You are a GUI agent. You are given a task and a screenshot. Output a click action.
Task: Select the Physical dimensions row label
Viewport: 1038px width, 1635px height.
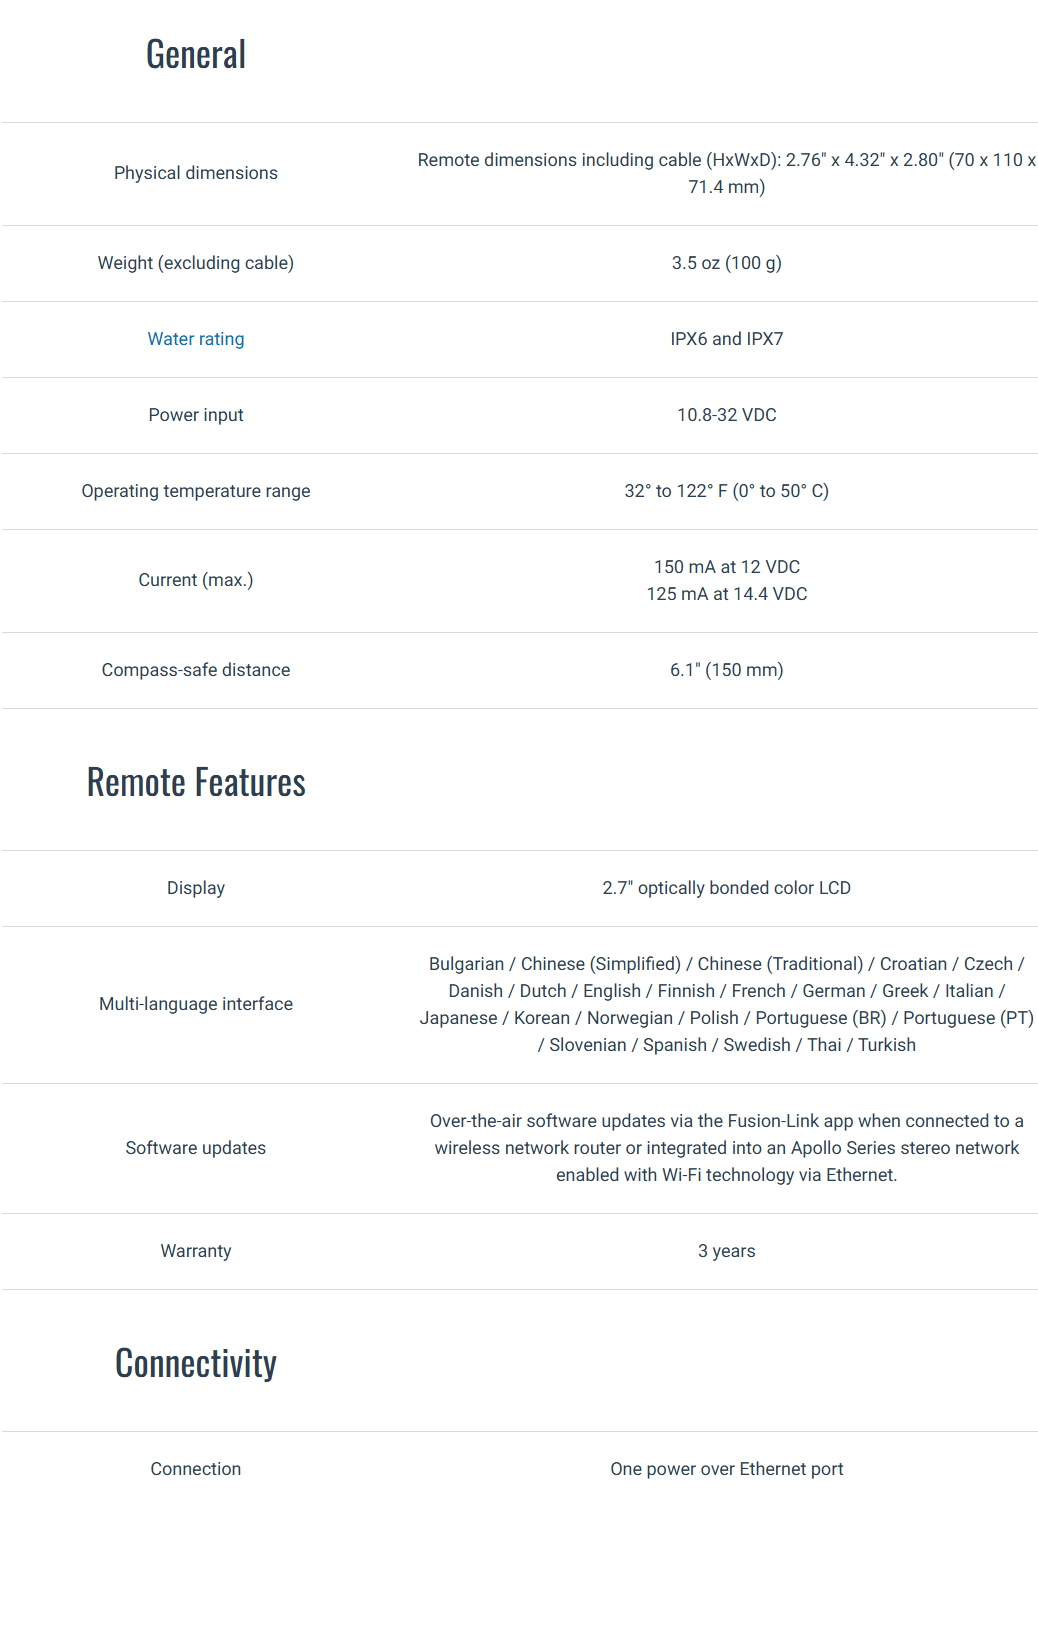click(196, 173)
